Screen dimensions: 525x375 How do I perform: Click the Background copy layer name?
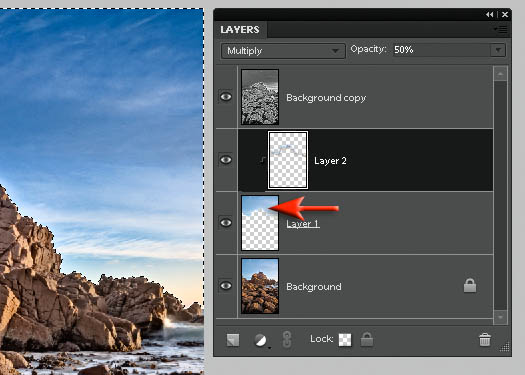[326, 98]
